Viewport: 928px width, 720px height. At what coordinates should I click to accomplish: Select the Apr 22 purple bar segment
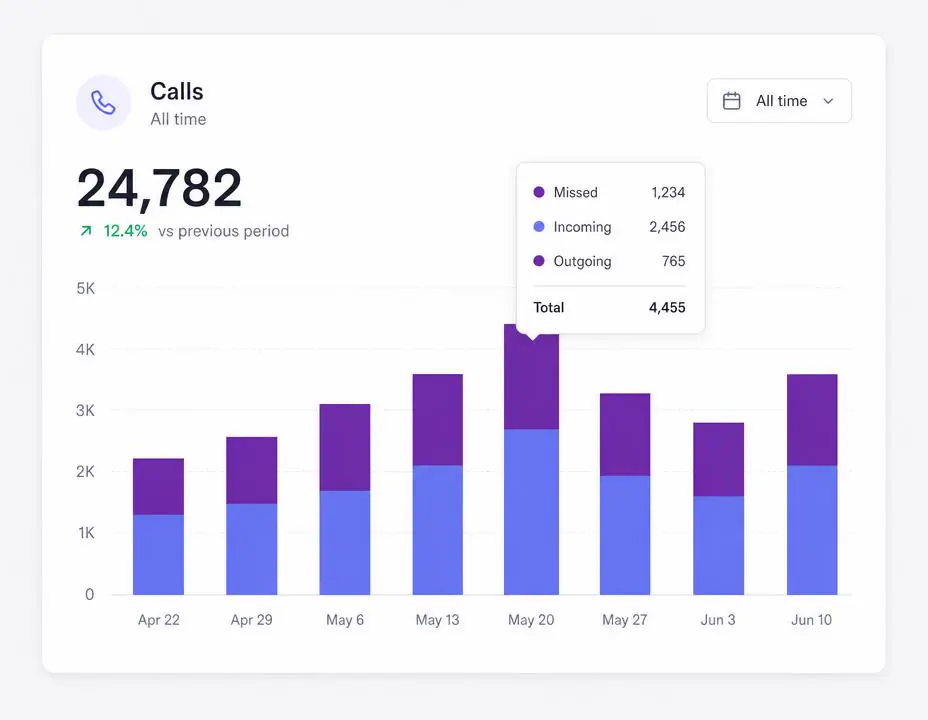point(158,486)
